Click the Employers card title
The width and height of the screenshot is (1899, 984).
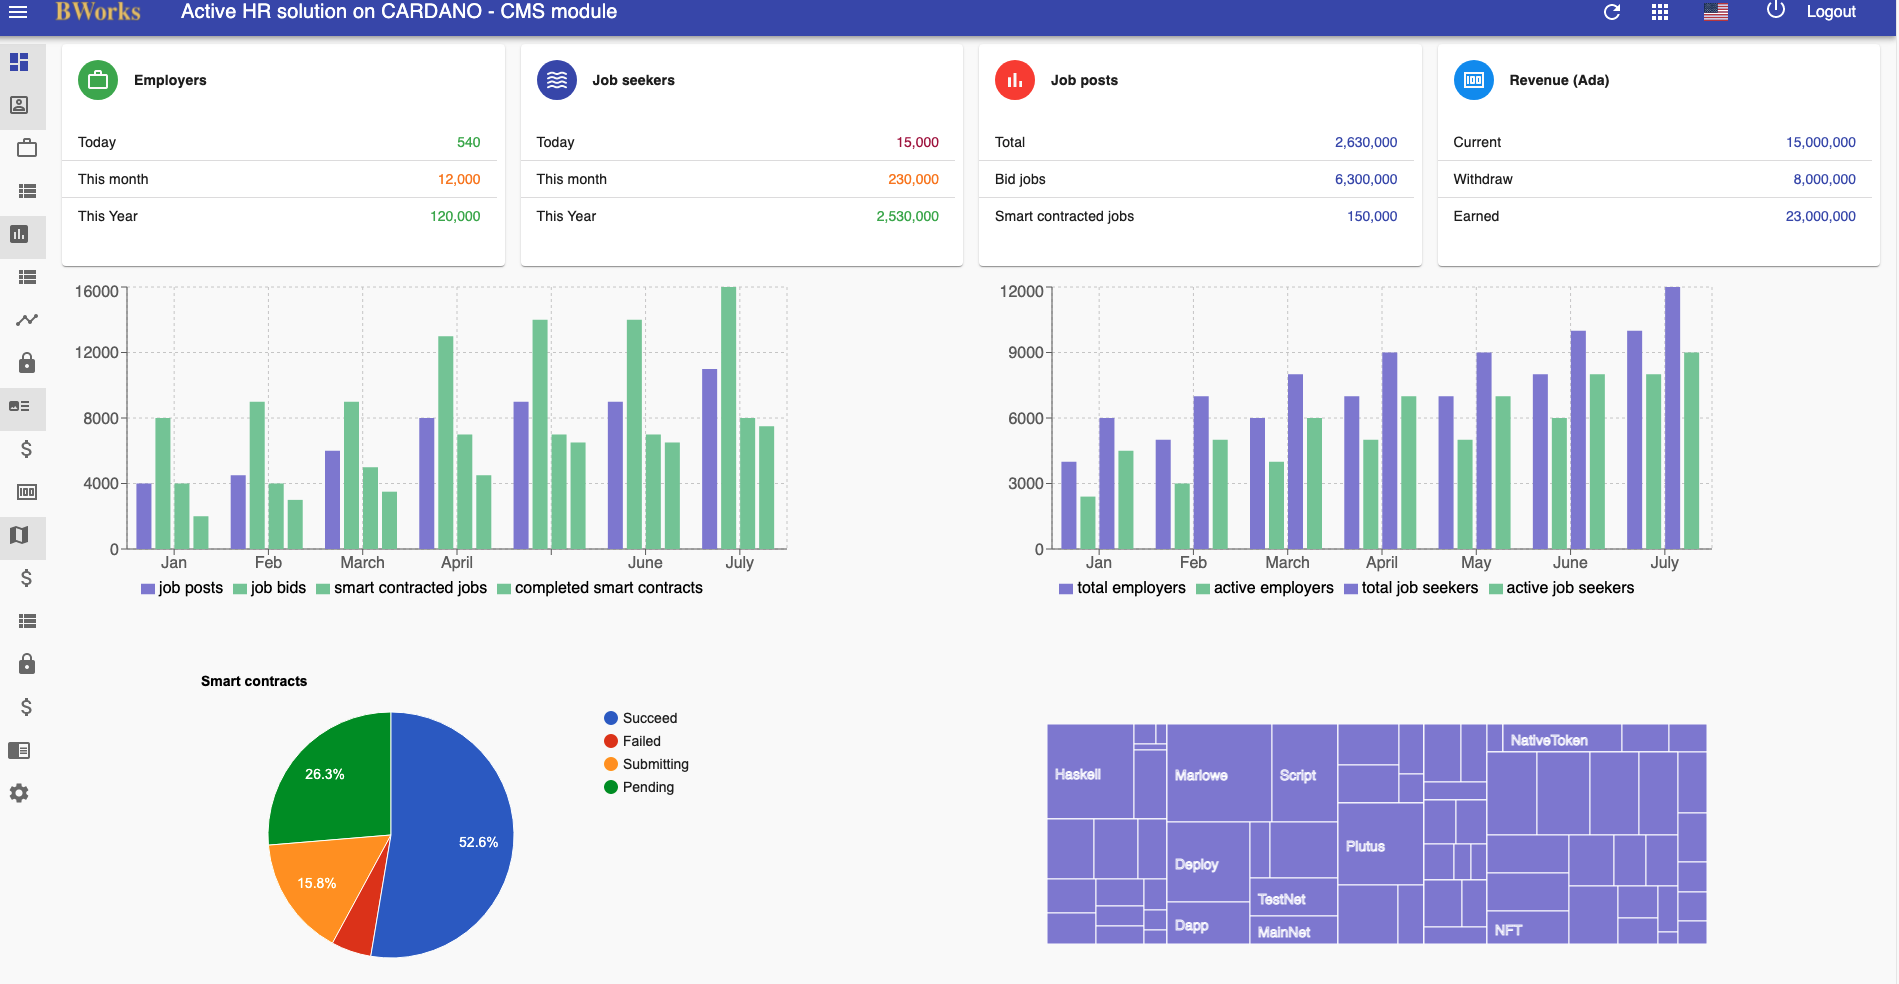point(170,80)
